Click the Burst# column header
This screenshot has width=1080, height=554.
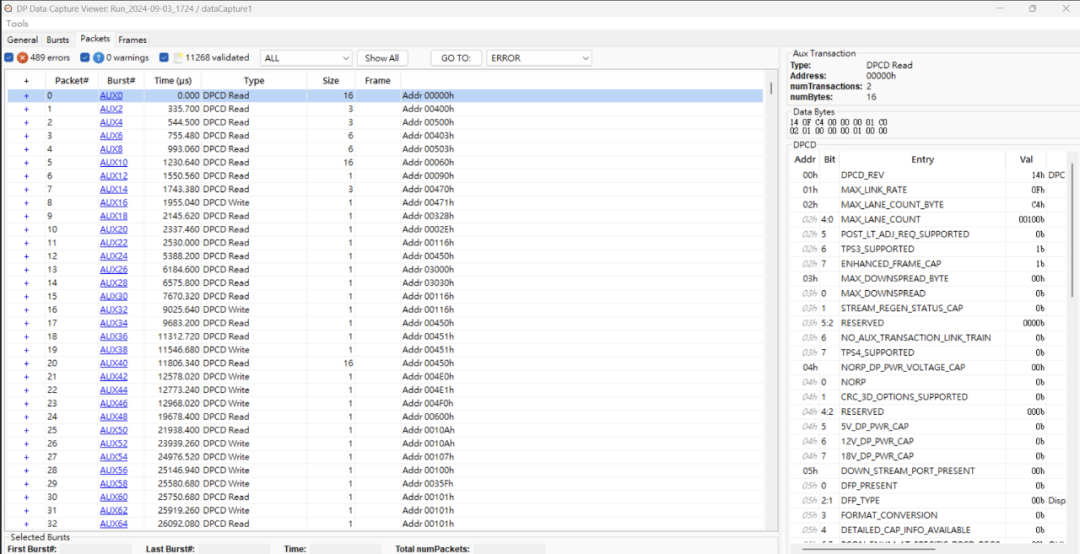point(121,81)
